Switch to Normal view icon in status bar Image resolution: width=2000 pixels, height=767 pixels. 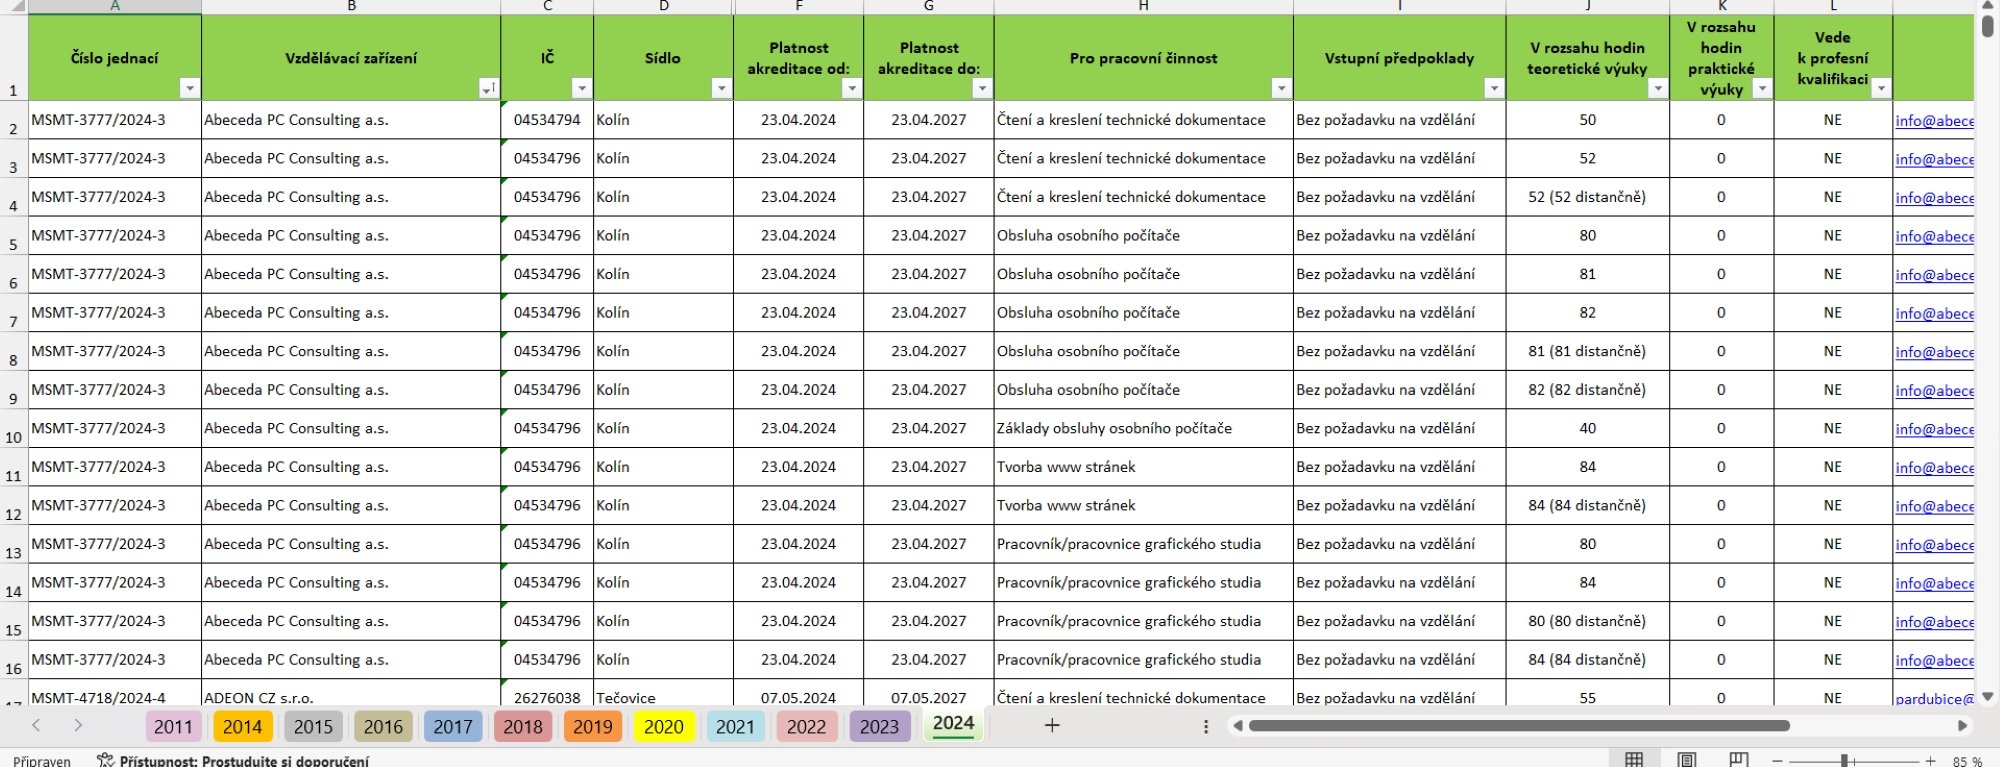coord(1634,760)
